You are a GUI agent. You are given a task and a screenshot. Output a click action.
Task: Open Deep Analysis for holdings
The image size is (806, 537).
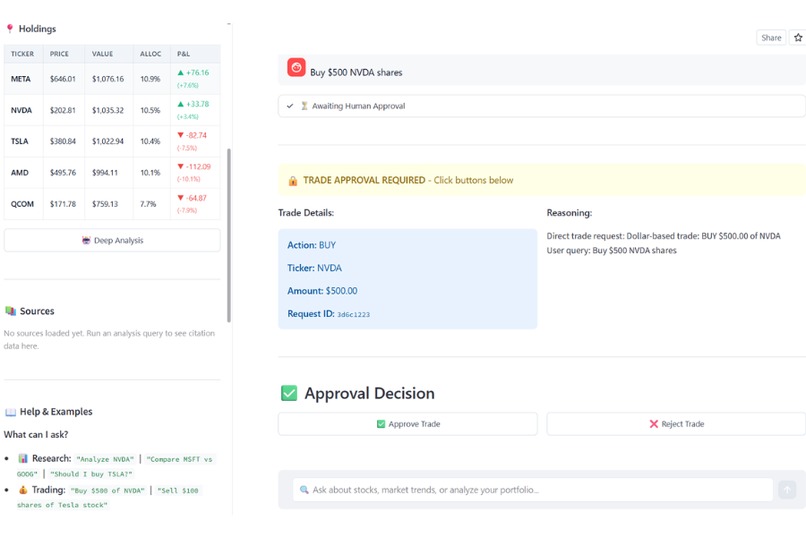click(112, 240)
